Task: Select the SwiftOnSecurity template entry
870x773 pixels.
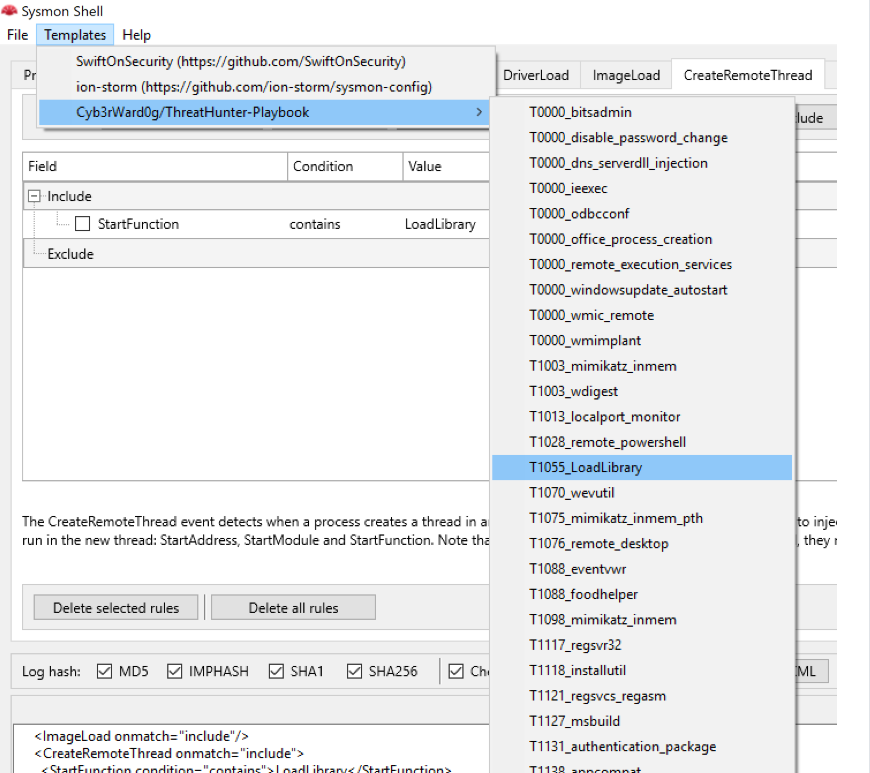Action: click(240, 61)
